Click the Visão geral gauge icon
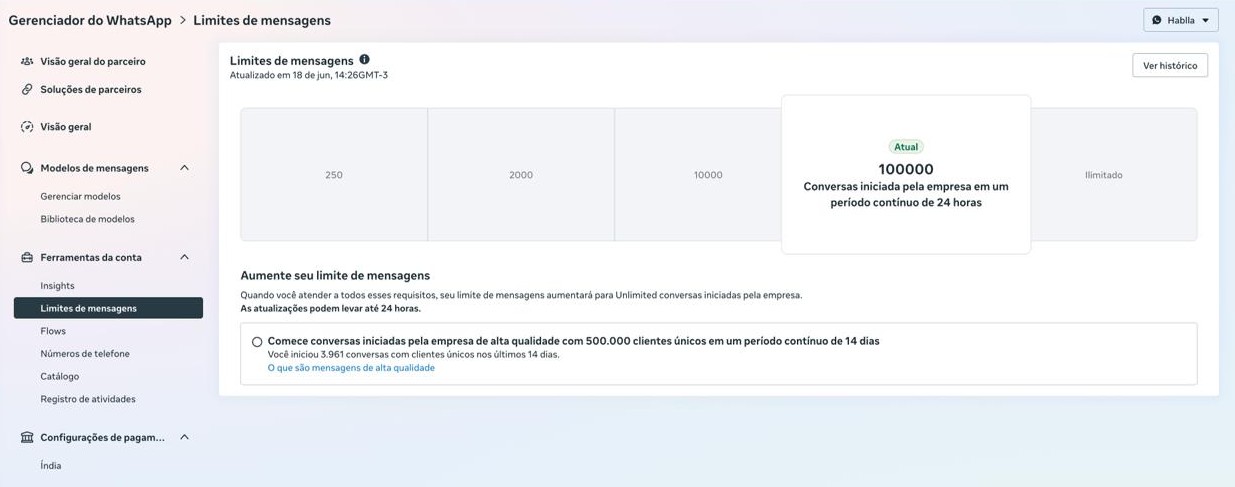1235x487 pixels. (x=27, y=127)
